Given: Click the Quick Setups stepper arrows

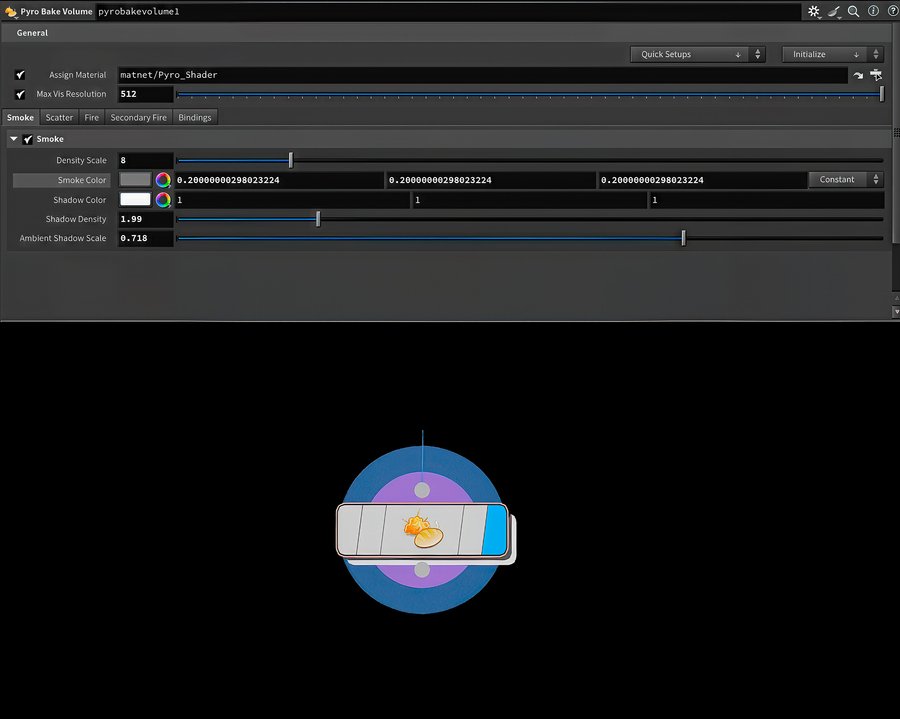Looking at the screenshot, I should [758, 55].
